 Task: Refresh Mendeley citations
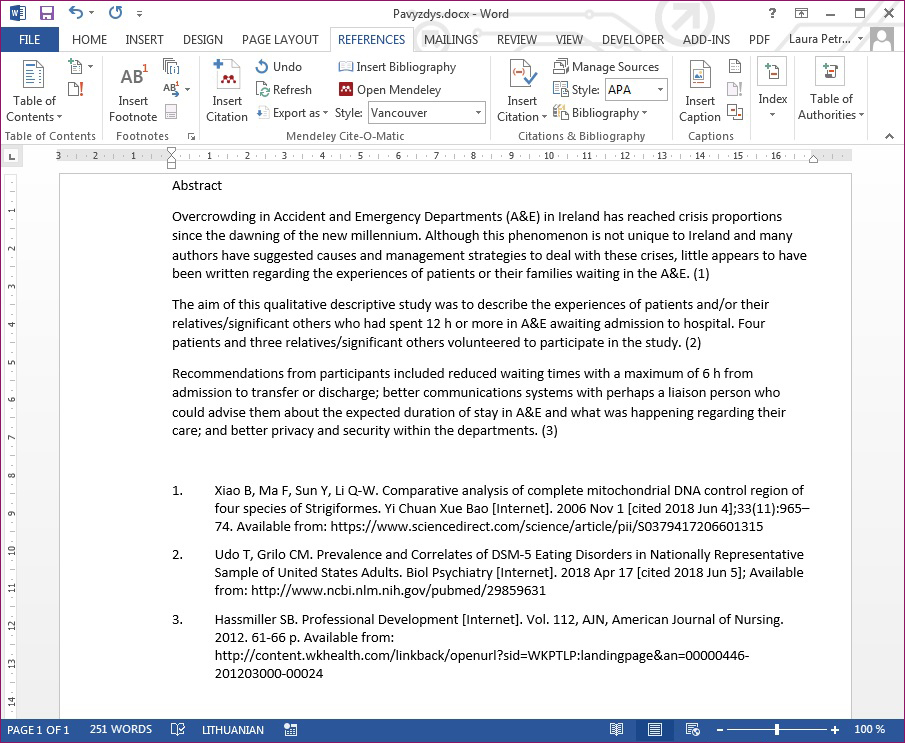click(283, 90)
